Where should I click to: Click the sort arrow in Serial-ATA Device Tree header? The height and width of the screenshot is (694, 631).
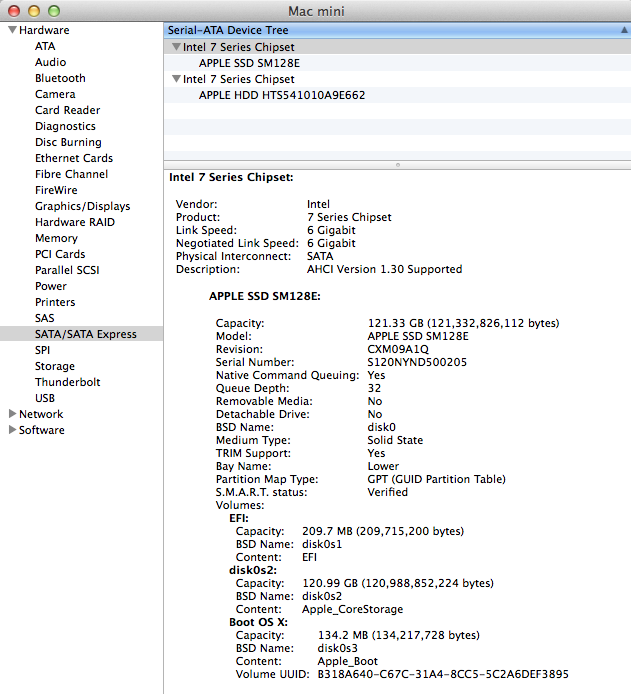pyautogui.click(x=624, y=30)
